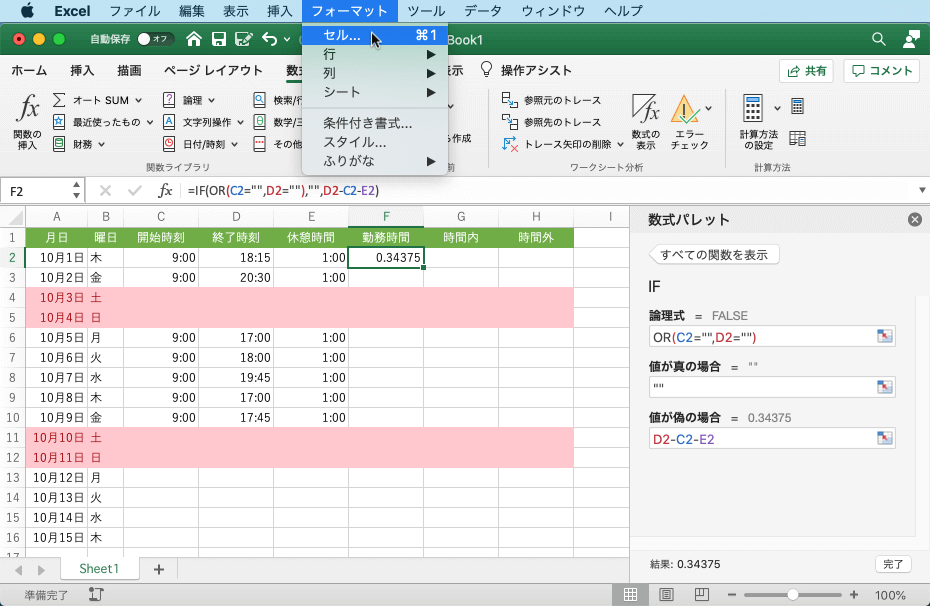Expand the 文字列操作 dropdown arrow
The height and width of the screenshot is (606, 930).
pos(240,122)
